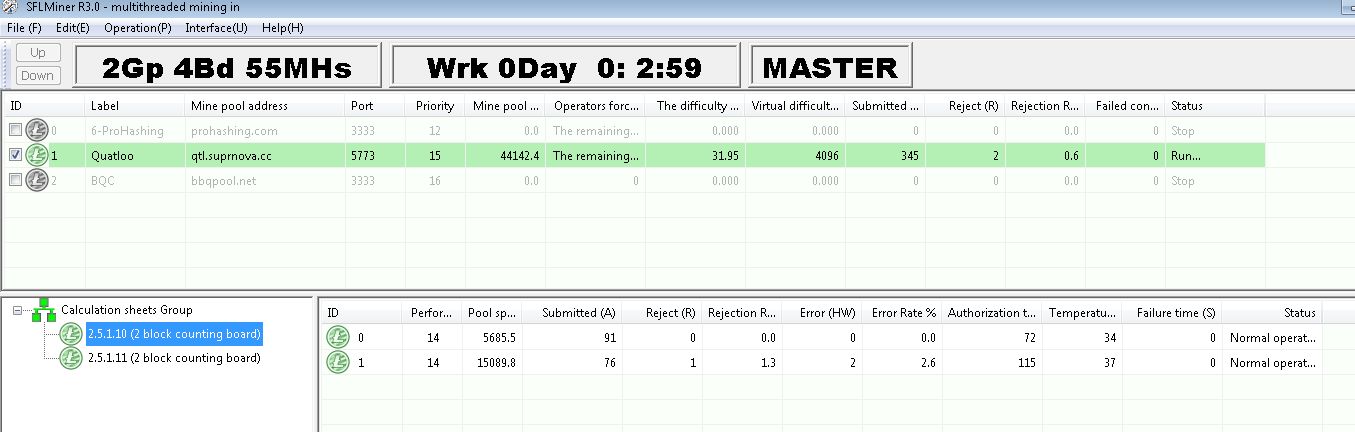Enable the BQC pool checkbox
The image size is (1355, 432).
point(15,181)
